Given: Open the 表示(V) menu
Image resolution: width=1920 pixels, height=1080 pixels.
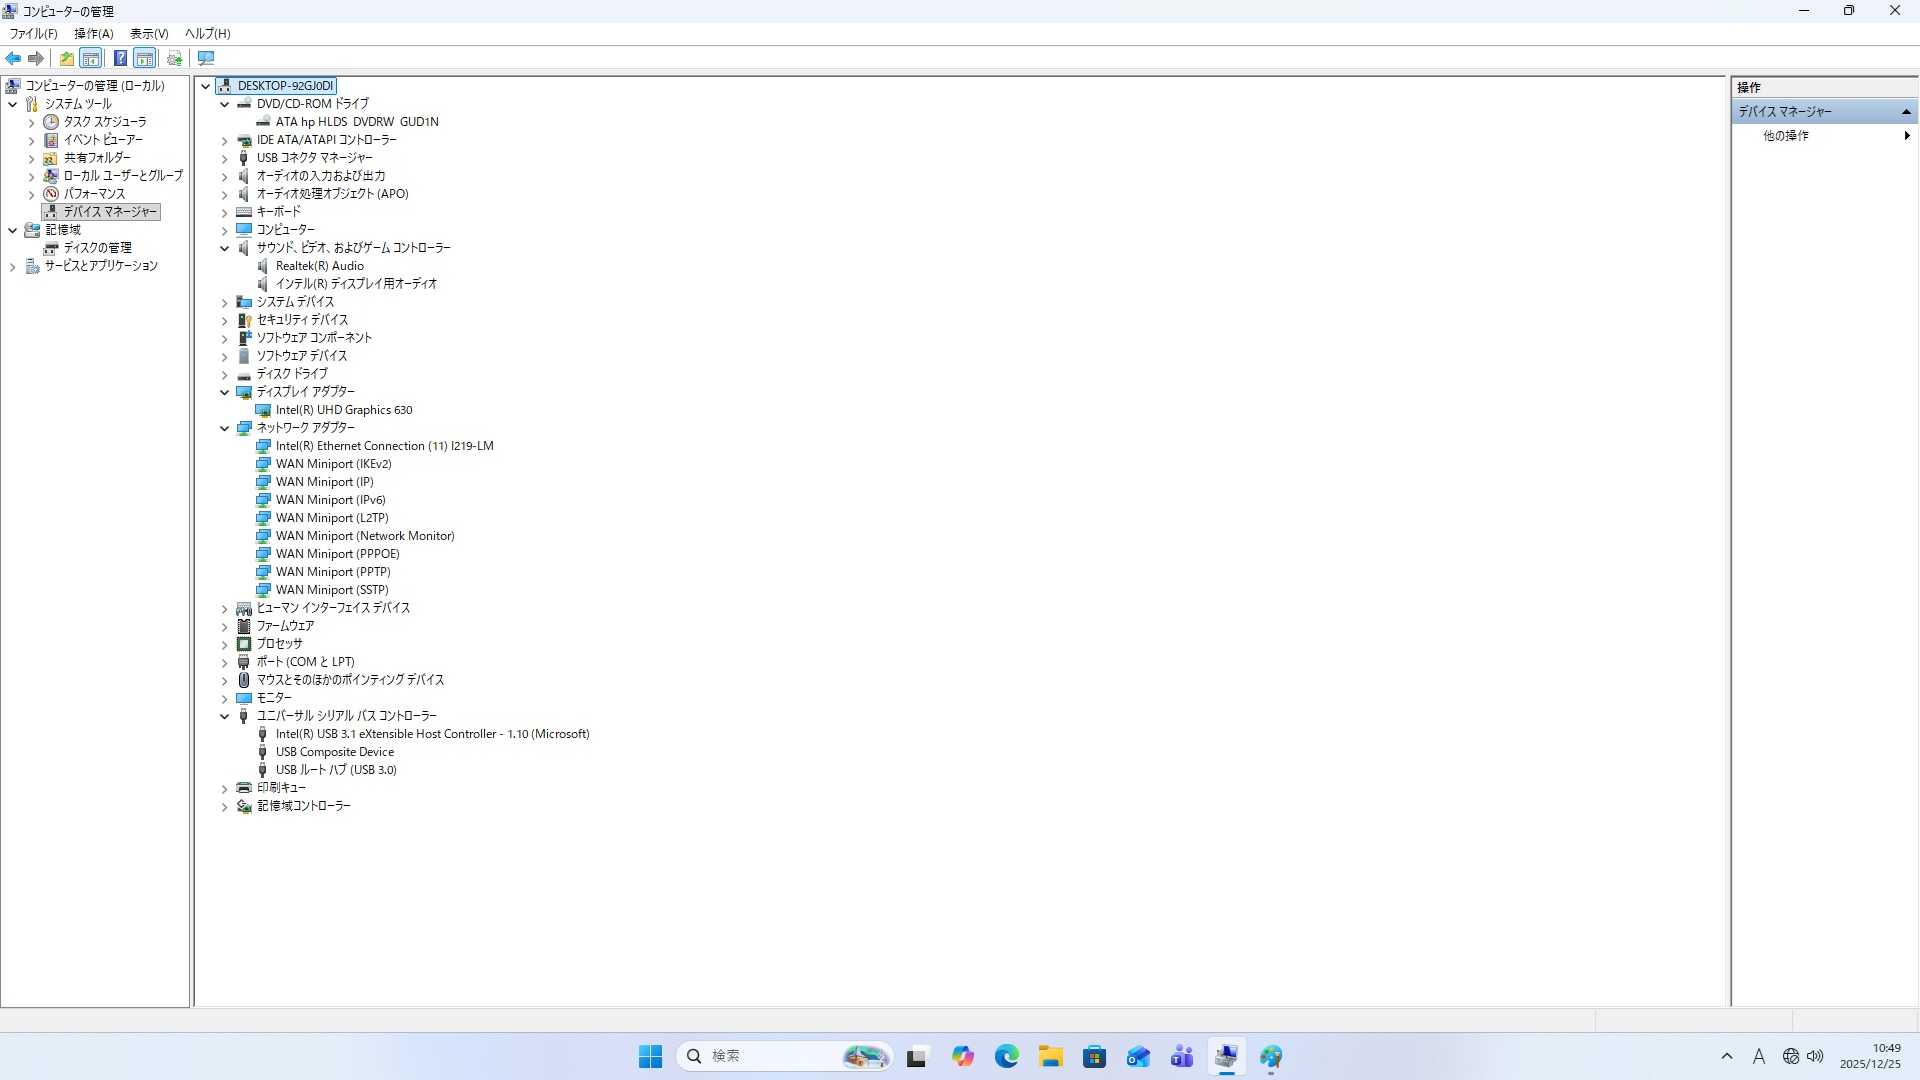Looking at the screenshot, I should (x=149, y=33).
